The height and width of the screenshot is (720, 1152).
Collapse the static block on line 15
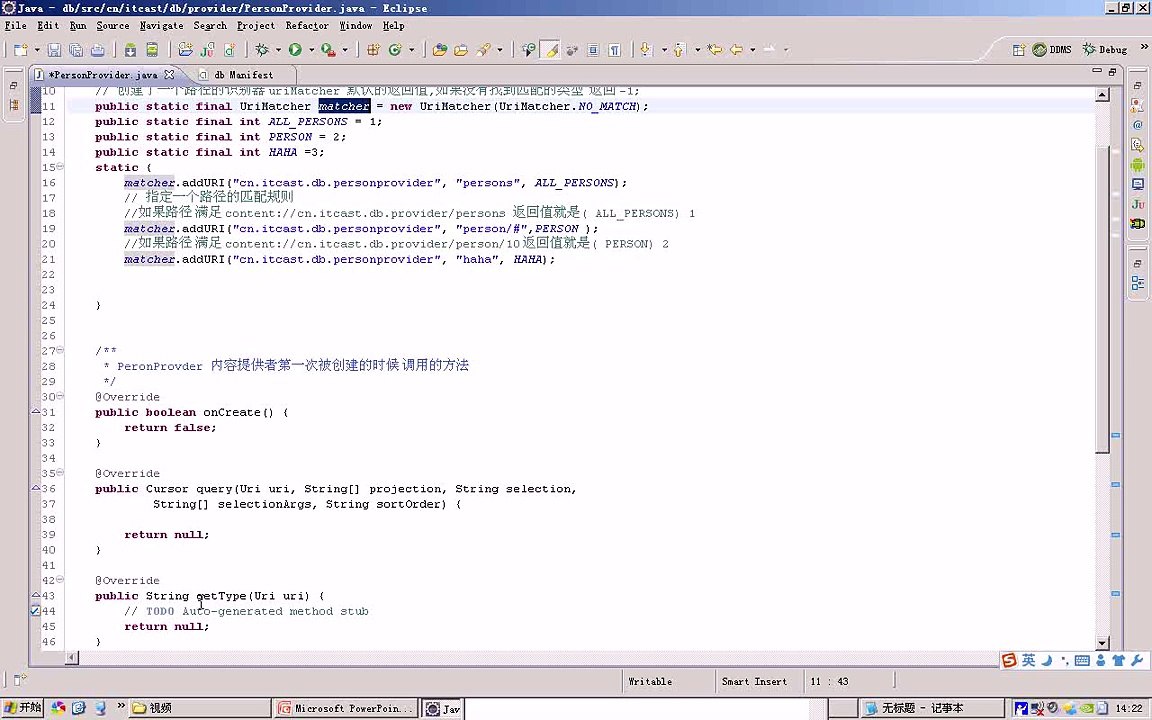coord(60,167)
